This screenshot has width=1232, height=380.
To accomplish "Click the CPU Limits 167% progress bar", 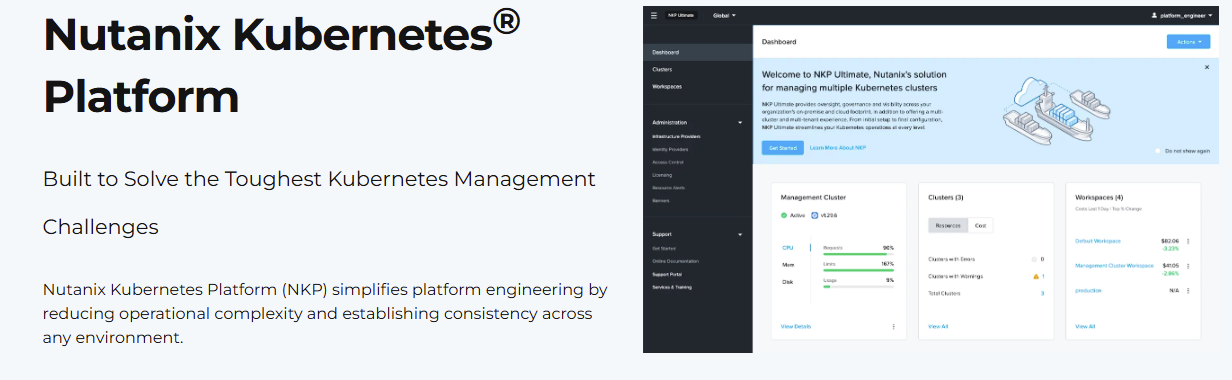I will pos(858,270).
